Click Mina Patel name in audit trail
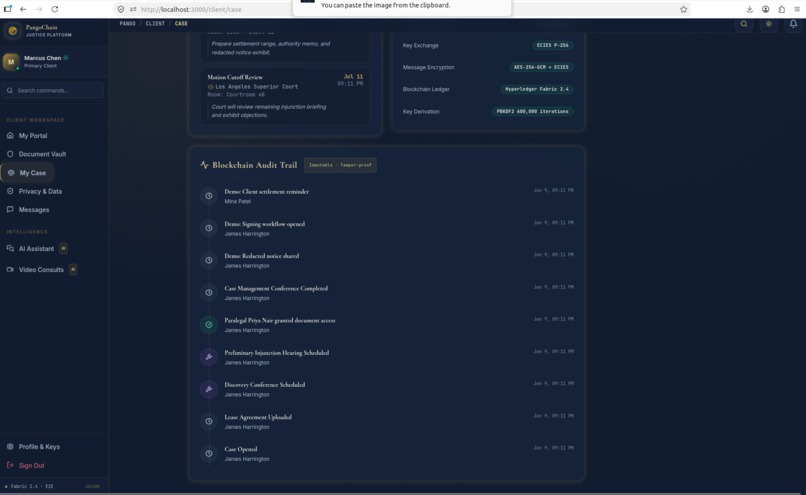806x495 pixels. click(237, 201)
